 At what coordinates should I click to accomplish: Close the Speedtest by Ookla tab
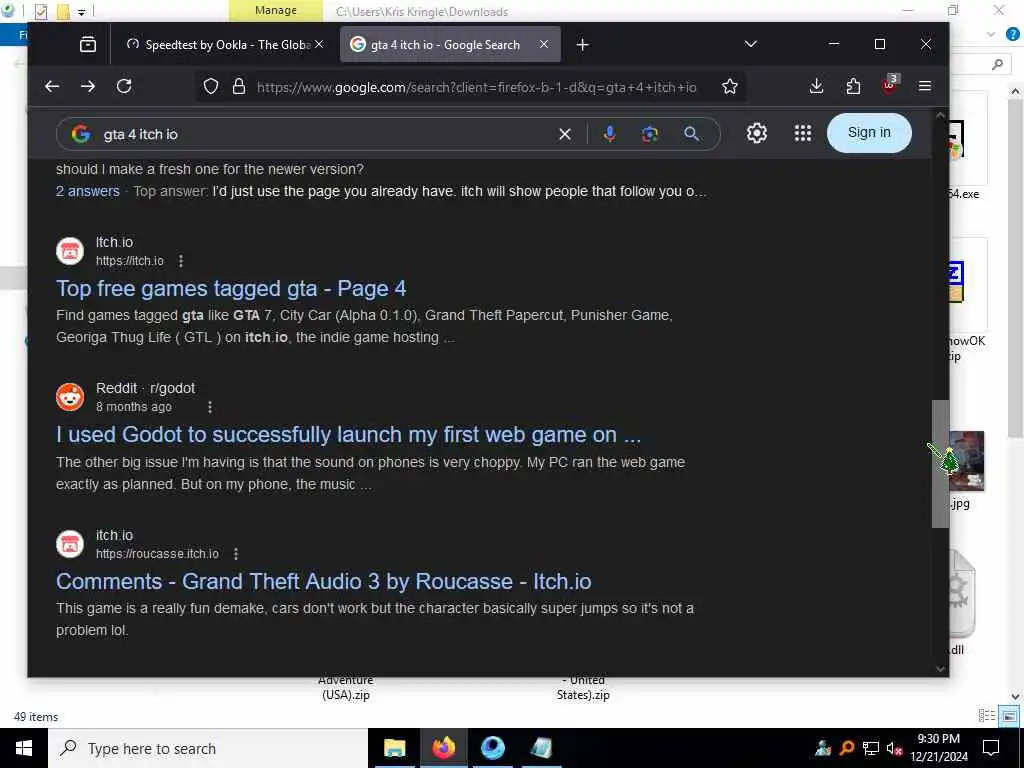click(x=319, y=44)
